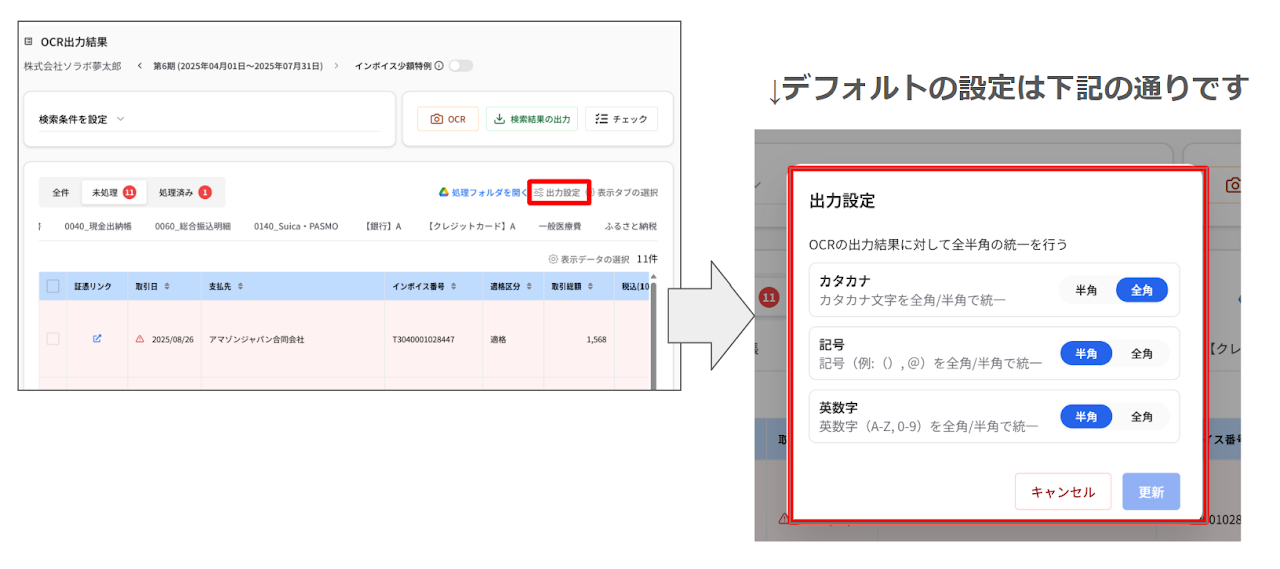Image resolution: width=1280 pixels, height=569 pixels.
Task: Select the 処理済み tab
Action: 185,192
